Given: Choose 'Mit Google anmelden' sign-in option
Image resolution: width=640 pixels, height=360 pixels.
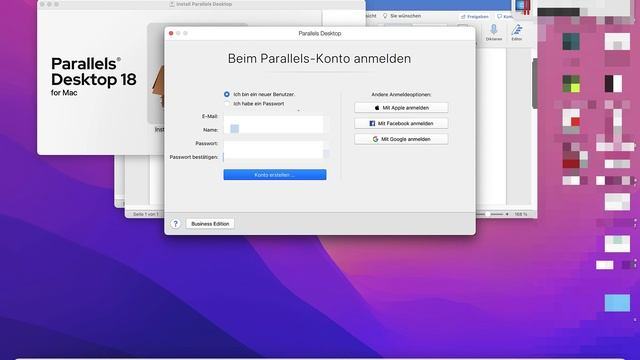Looking at the screenshot, I should pos(401,139).
